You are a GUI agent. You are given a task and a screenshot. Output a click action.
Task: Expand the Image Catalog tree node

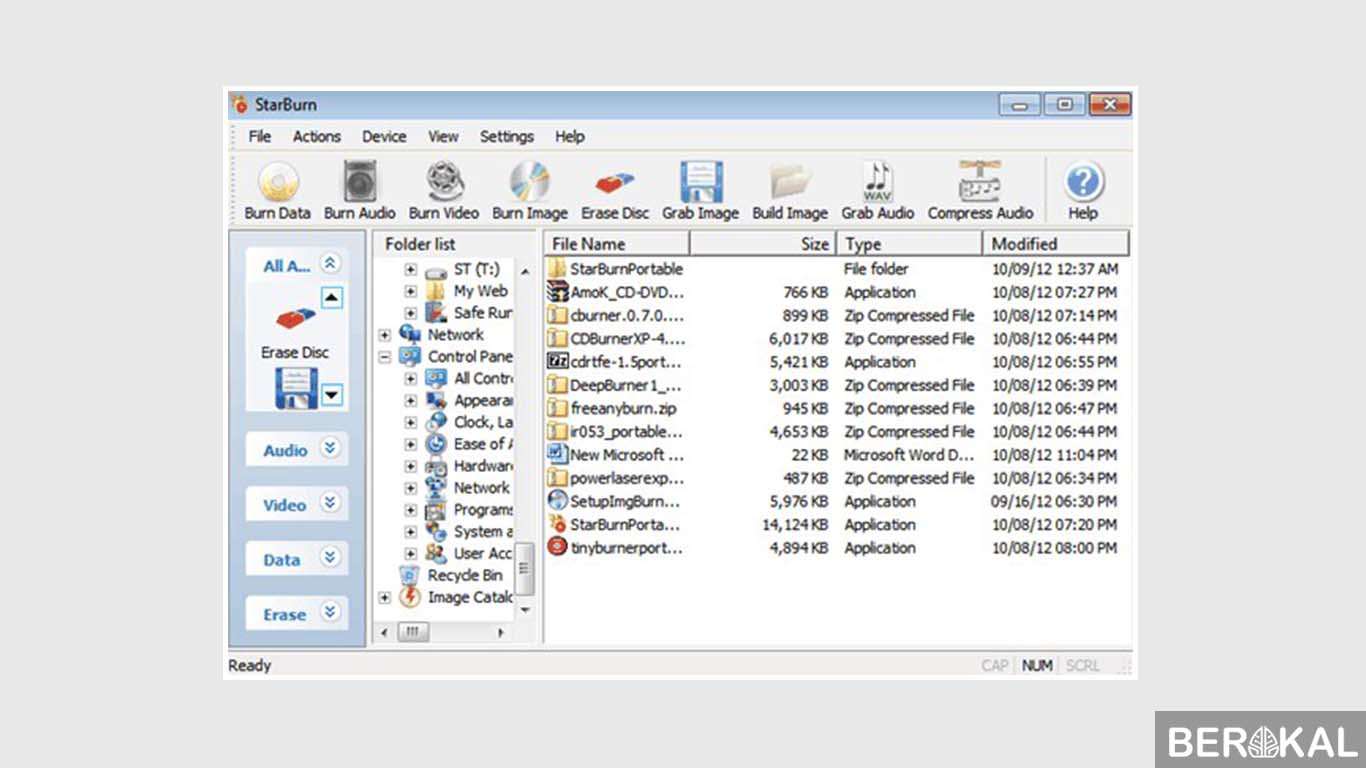(x=385, y=598)
